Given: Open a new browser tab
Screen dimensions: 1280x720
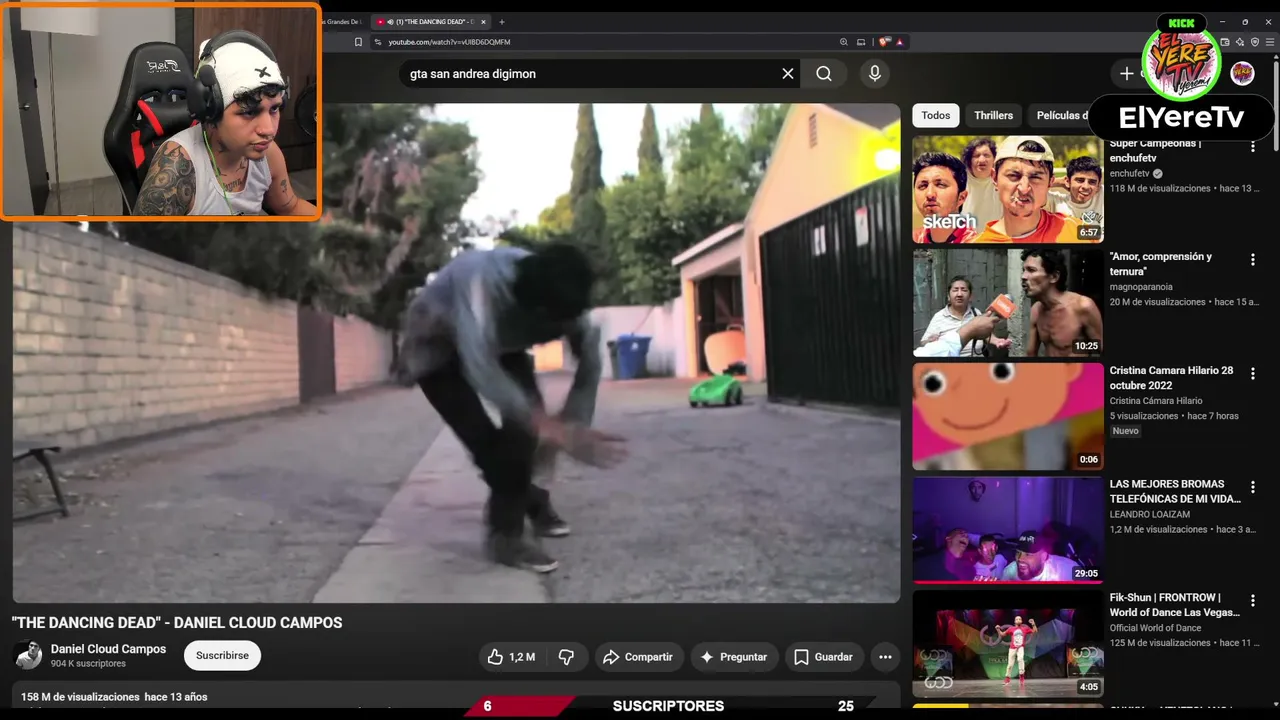Looking at the screenshot, I should click(502, 22).
